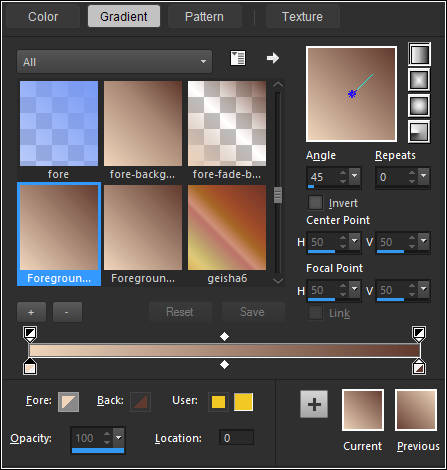The image size is (447, 470).
Task: Expand the Angle value dropdown
Action: click(x=354, y=175)
